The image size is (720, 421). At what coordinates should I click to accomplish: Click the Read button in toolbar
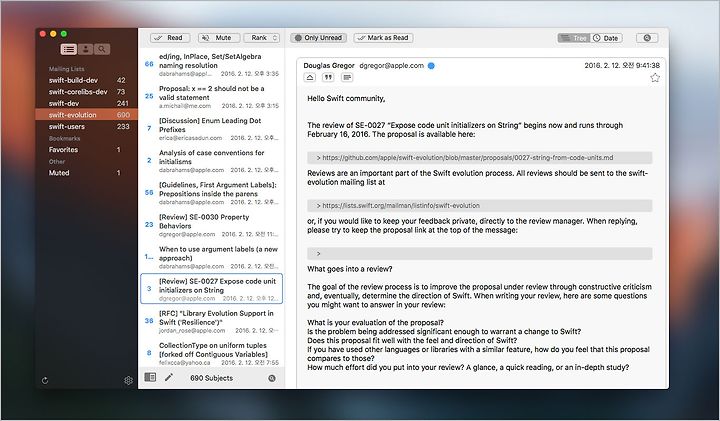click(x=169, y=38)
